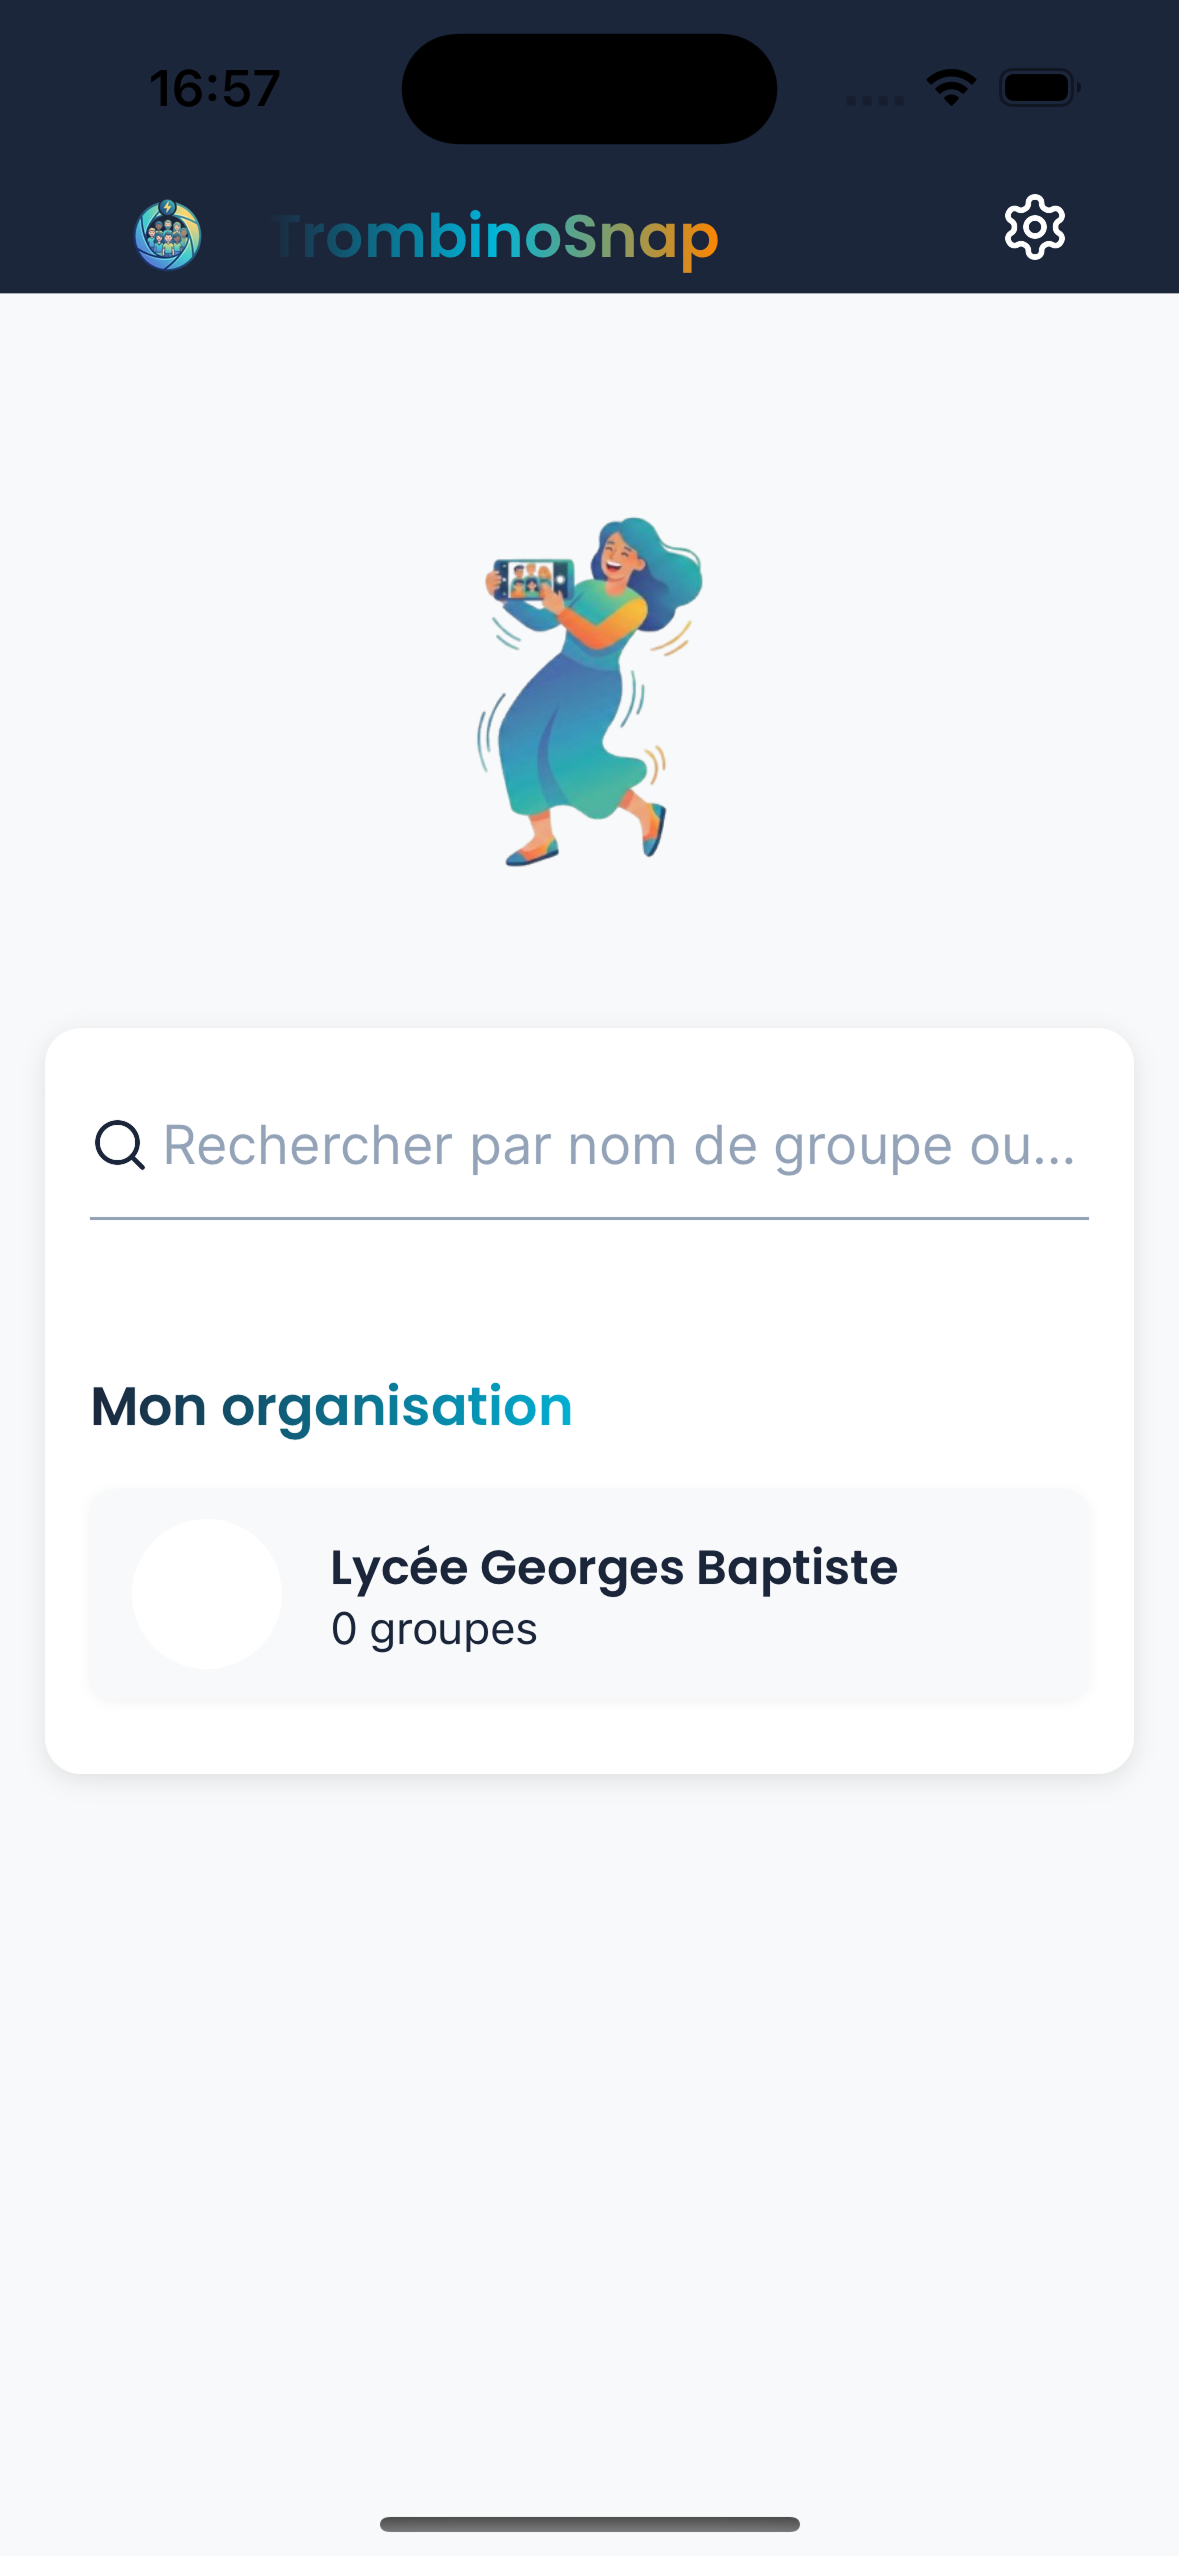Click the dancing woman selfie illustration
The height and width of the screenshot is (2556, 1179).
point(590,691)
